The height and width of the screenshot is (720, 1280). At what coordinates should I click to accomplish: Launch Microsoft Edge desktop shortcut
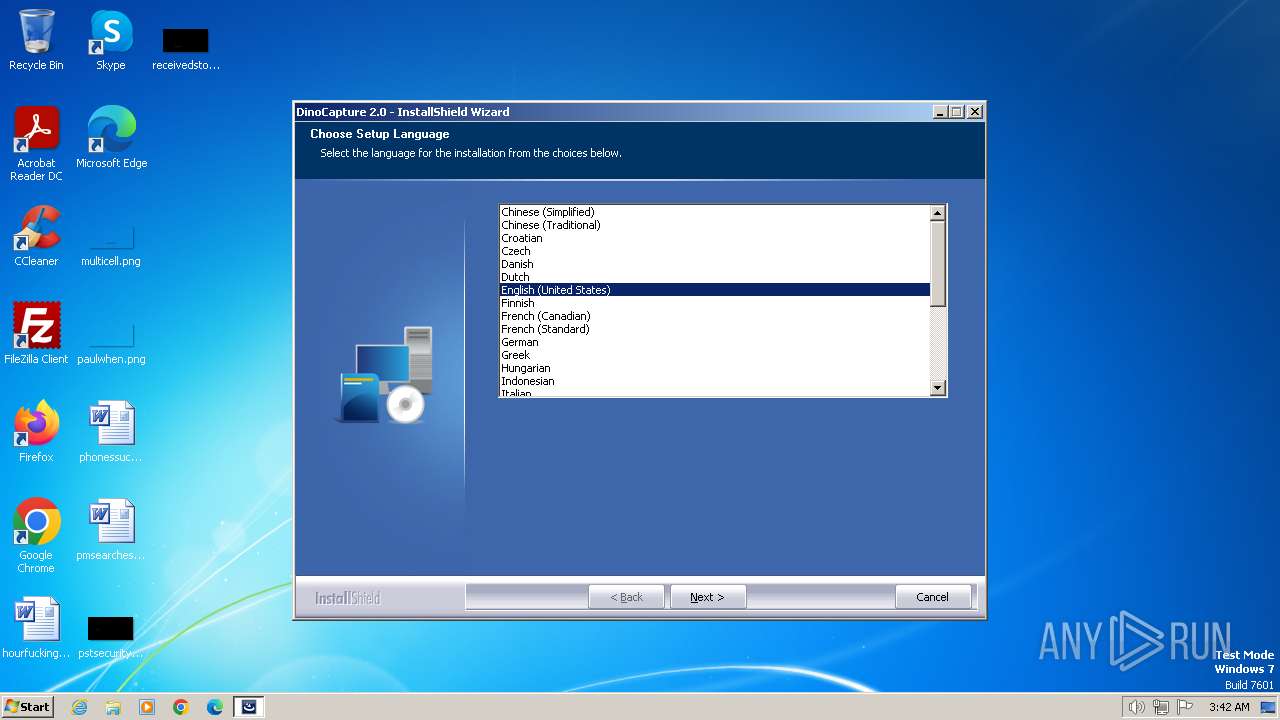[111, 138]
